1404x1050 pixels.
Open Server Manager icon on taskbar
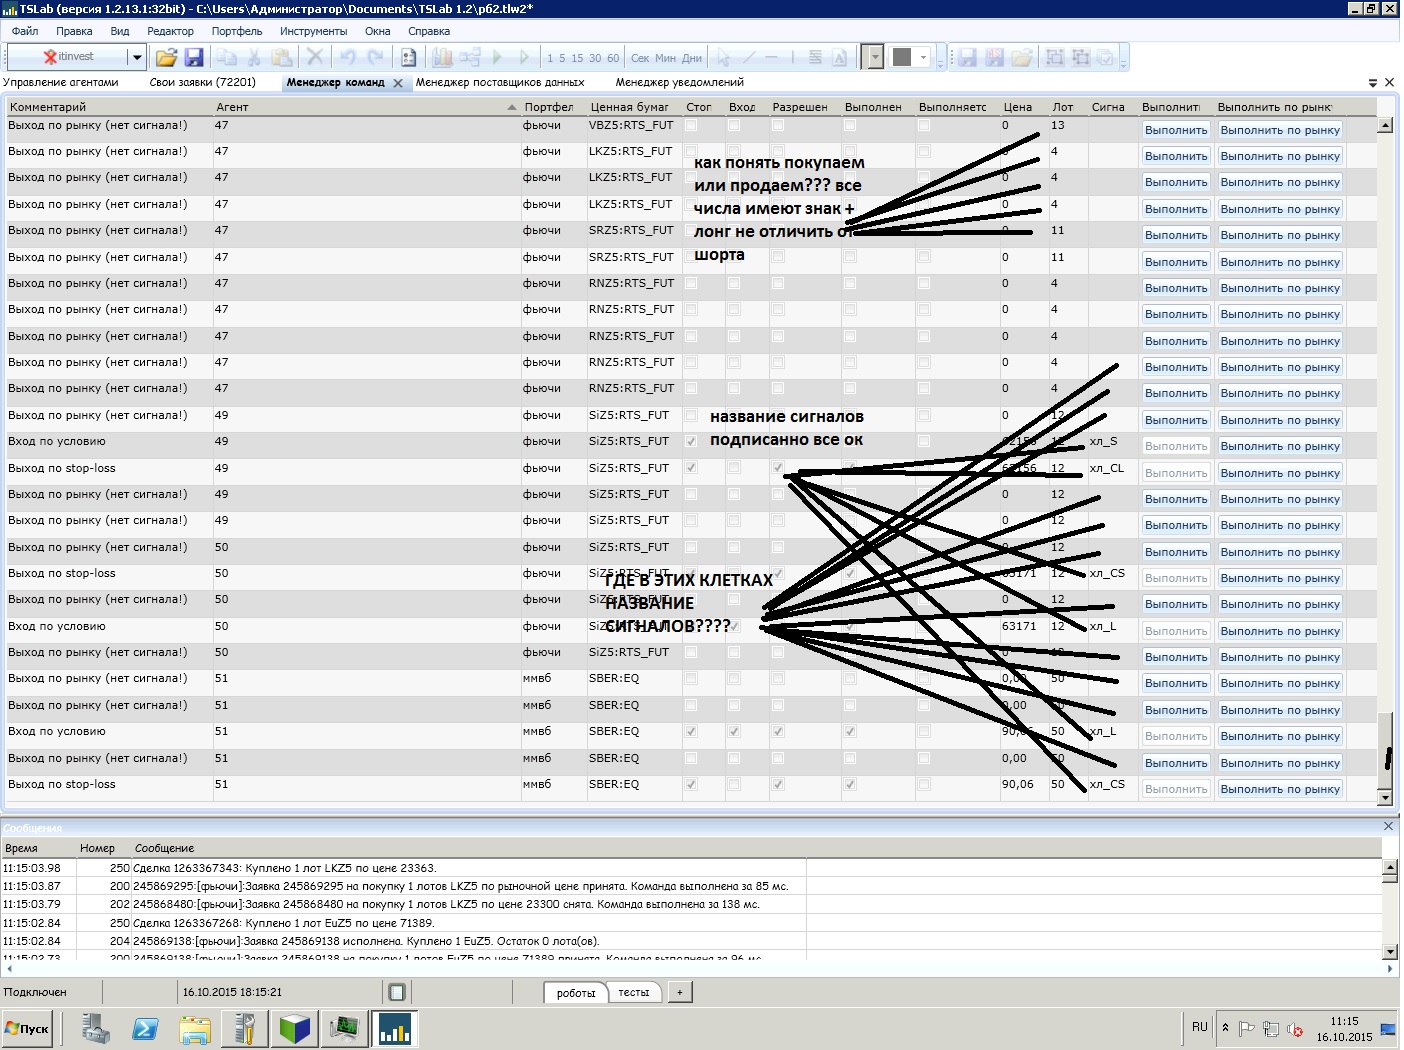pyautogui.click(x=96, y=1028)
